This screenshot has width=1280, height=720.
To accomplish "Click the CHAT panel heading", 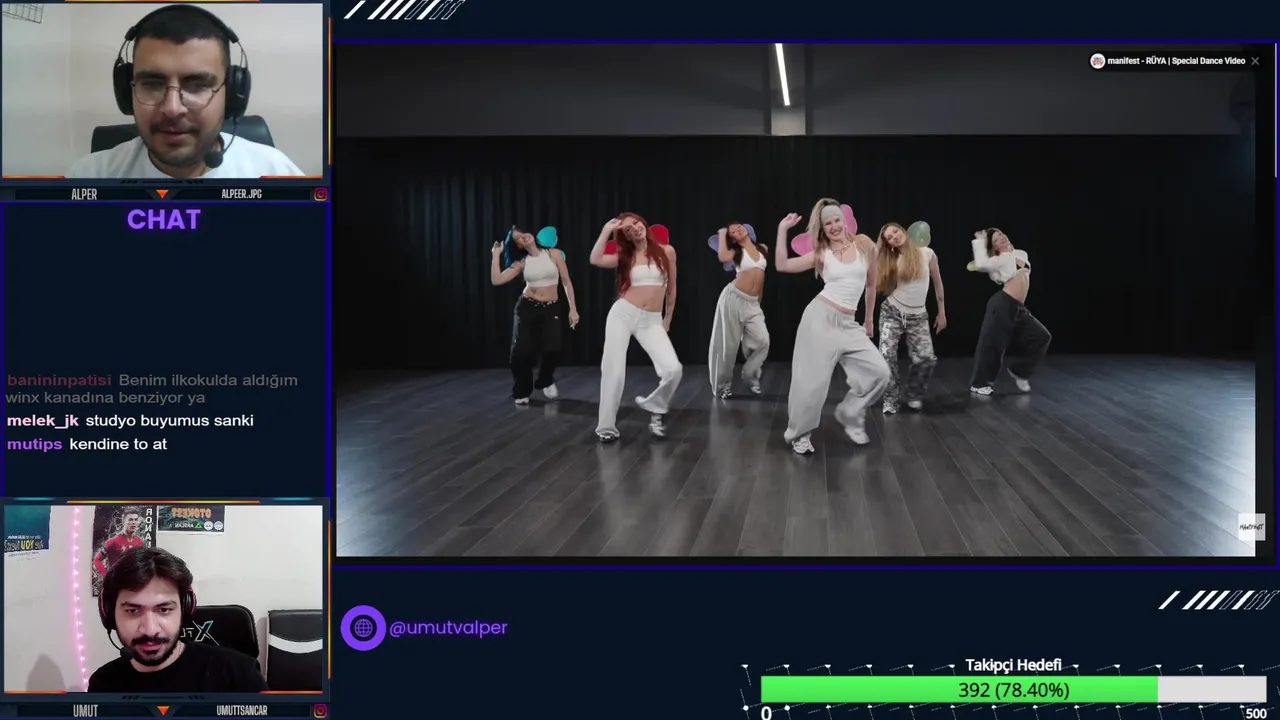I will [x=164, y=220].
